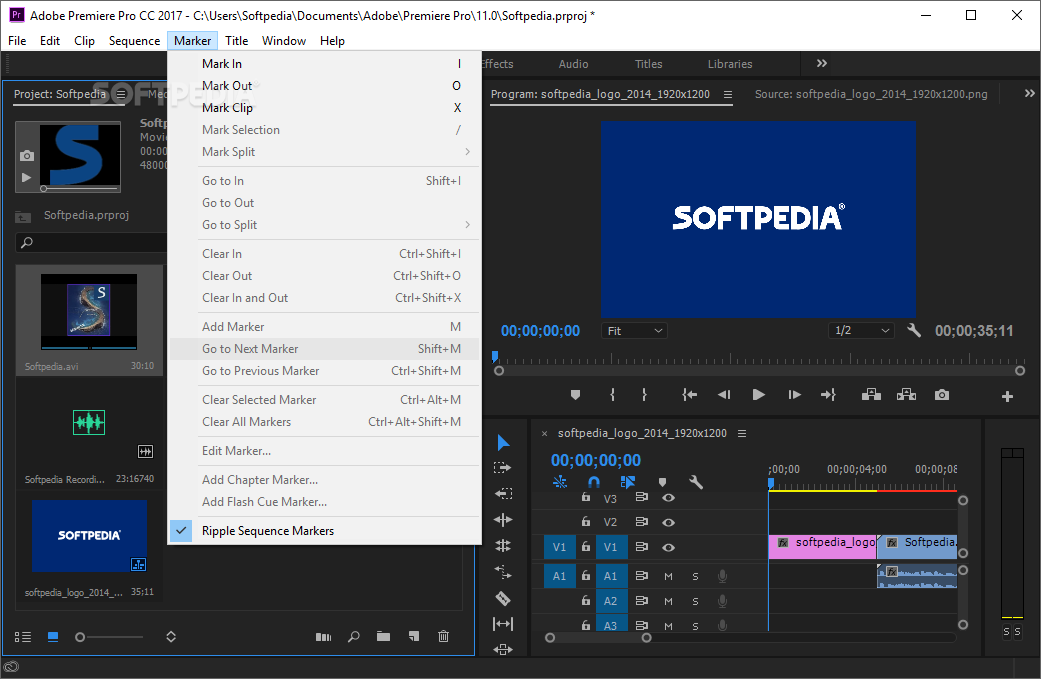Open the Program monitor panel menu
This screenshot has width=1041, height=679.
(728, 94)
